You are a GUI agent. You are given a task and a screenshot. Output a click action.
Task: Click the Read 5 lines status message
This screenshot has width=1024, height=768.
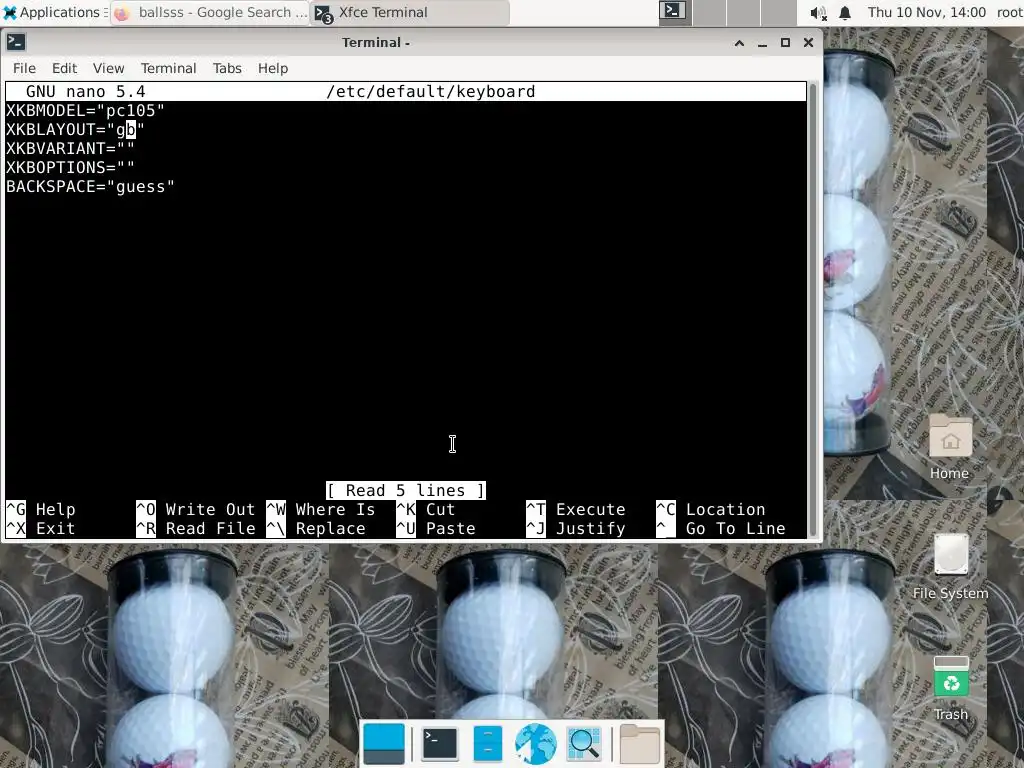pos(406,490)
